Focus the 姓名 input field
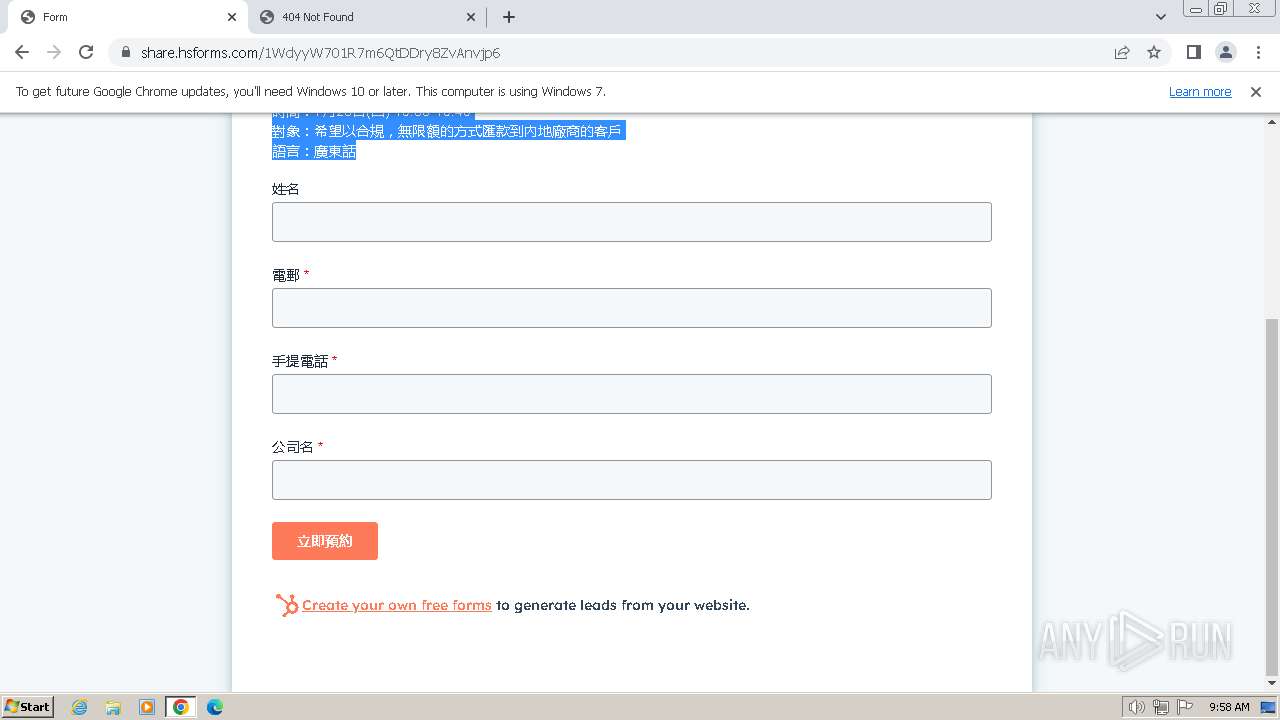This screenshot has height=720, width=1280. click(x=632, y=222)
